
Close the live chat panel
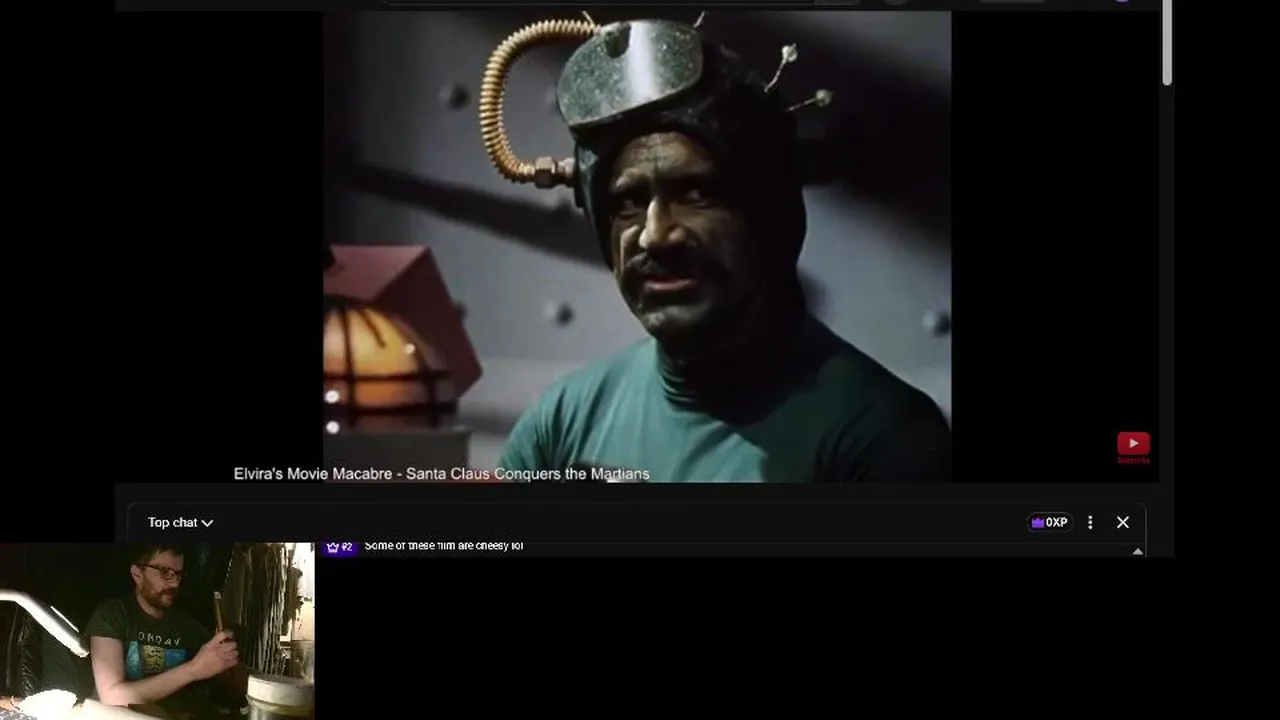pyautogui.click(x=1123, y=522)
